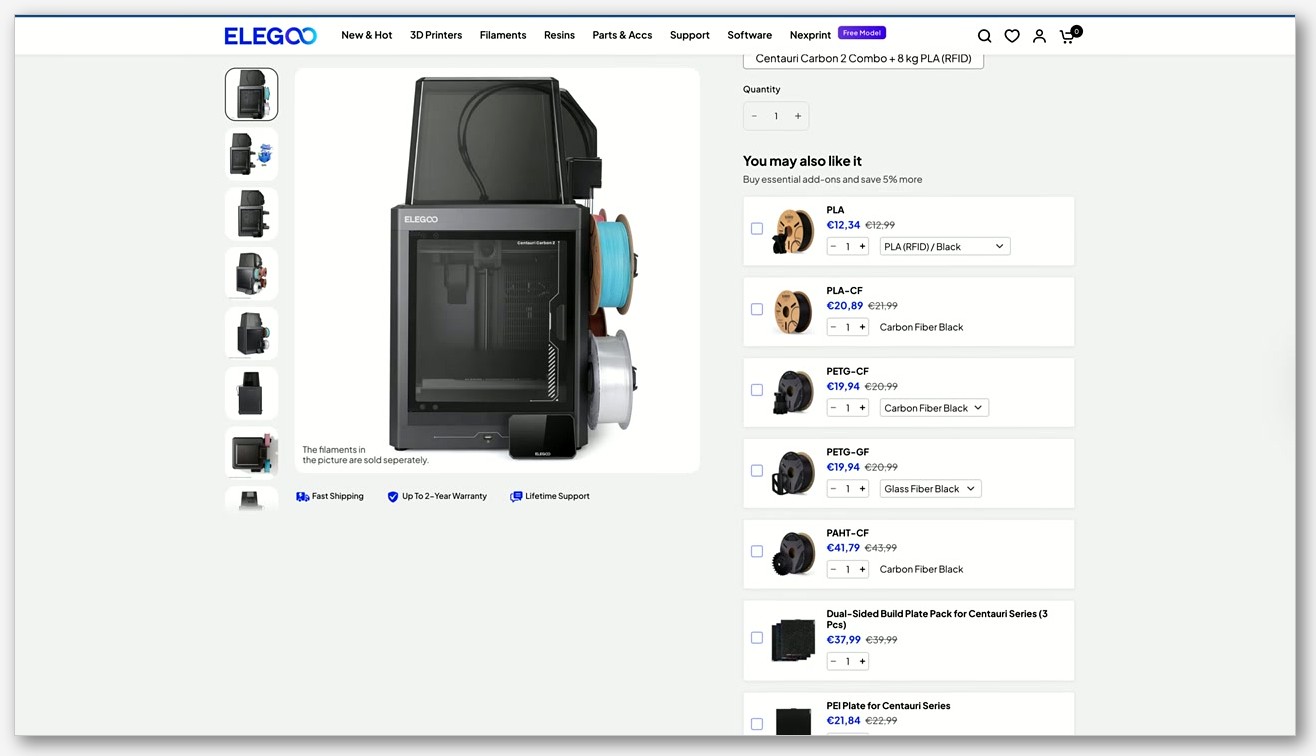Increase Dual-Sided Build Plate Pack quantity
This screenshot has width=1316, height=756.
pos(862,661)
